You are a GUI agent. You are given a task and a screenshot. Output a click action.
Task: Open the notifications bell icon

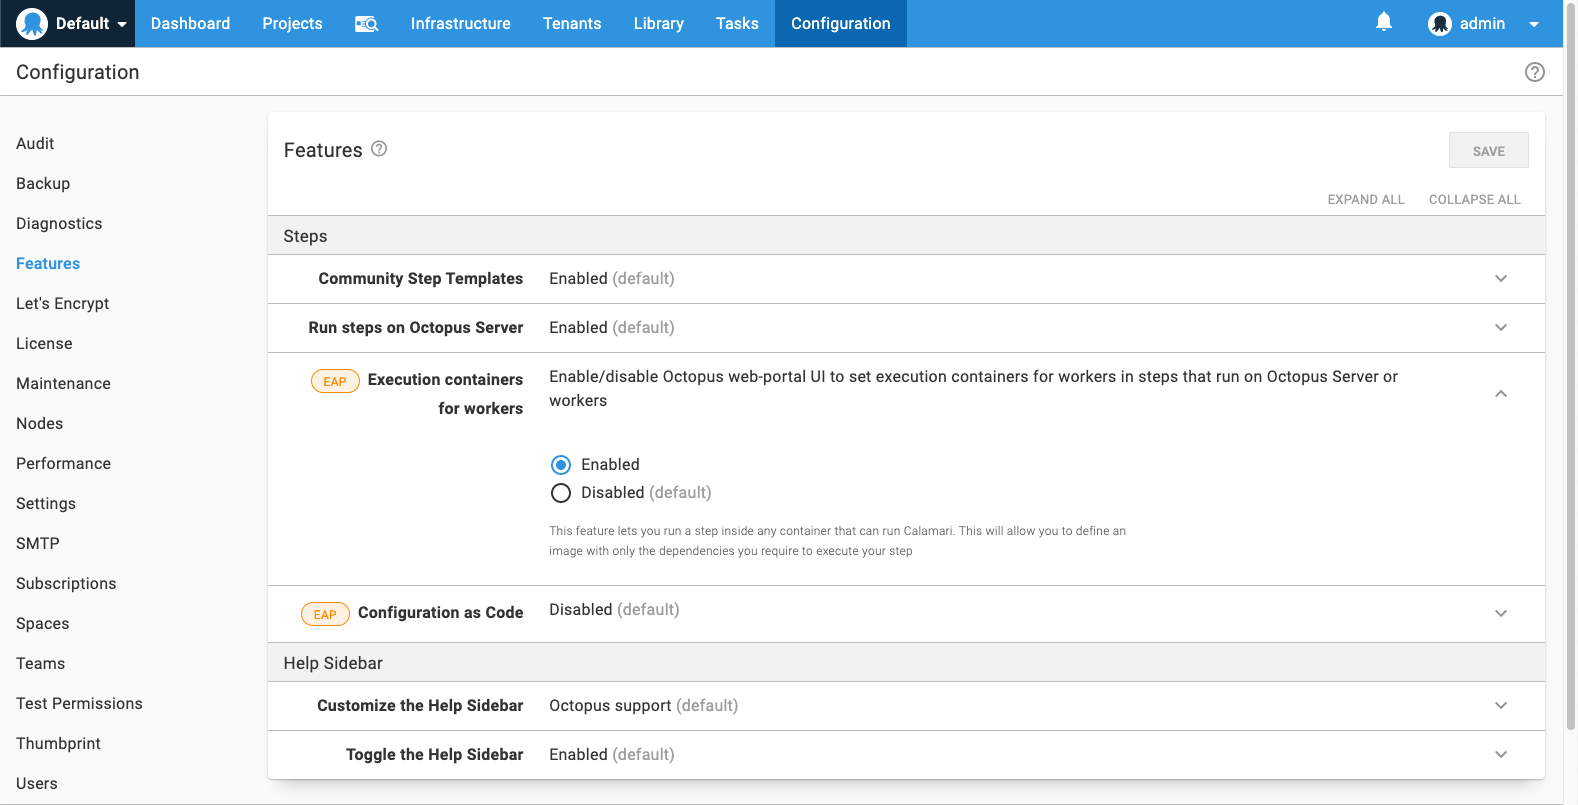coord(1383,22)
